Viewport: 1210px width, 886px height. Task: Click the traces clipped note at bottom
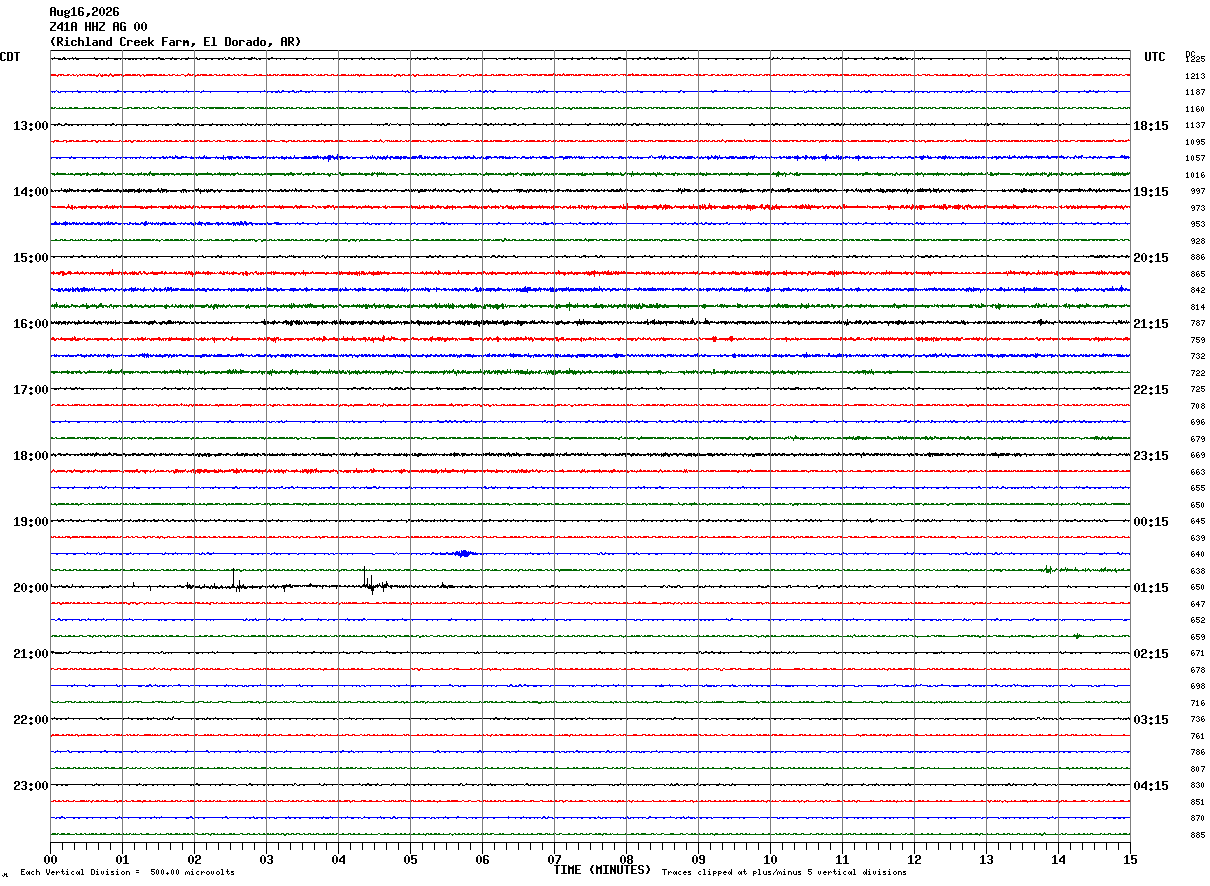coord(784,873)
